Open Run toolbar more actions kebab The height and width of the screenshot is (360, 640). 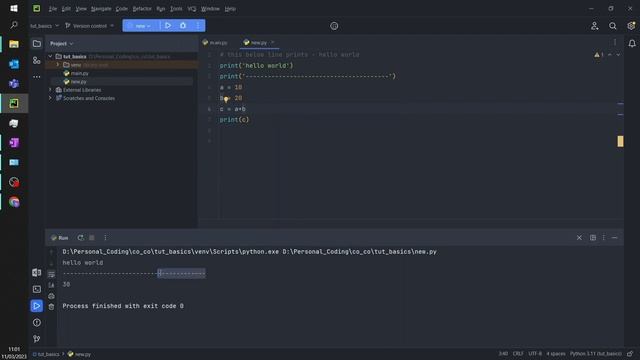(105, 238)
